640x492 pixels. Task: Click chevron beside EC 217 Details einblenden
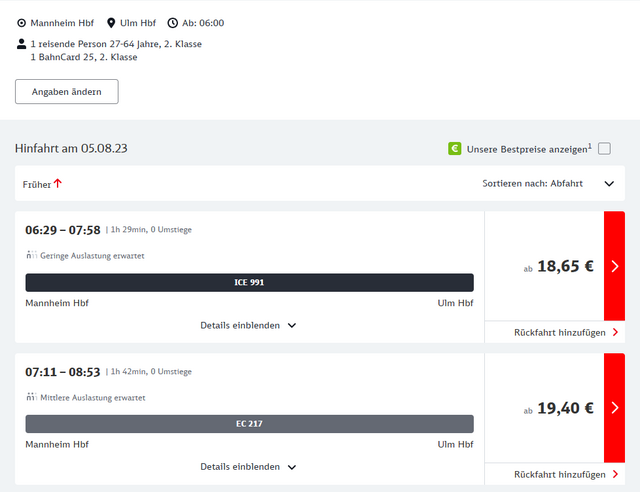[291, 467]
